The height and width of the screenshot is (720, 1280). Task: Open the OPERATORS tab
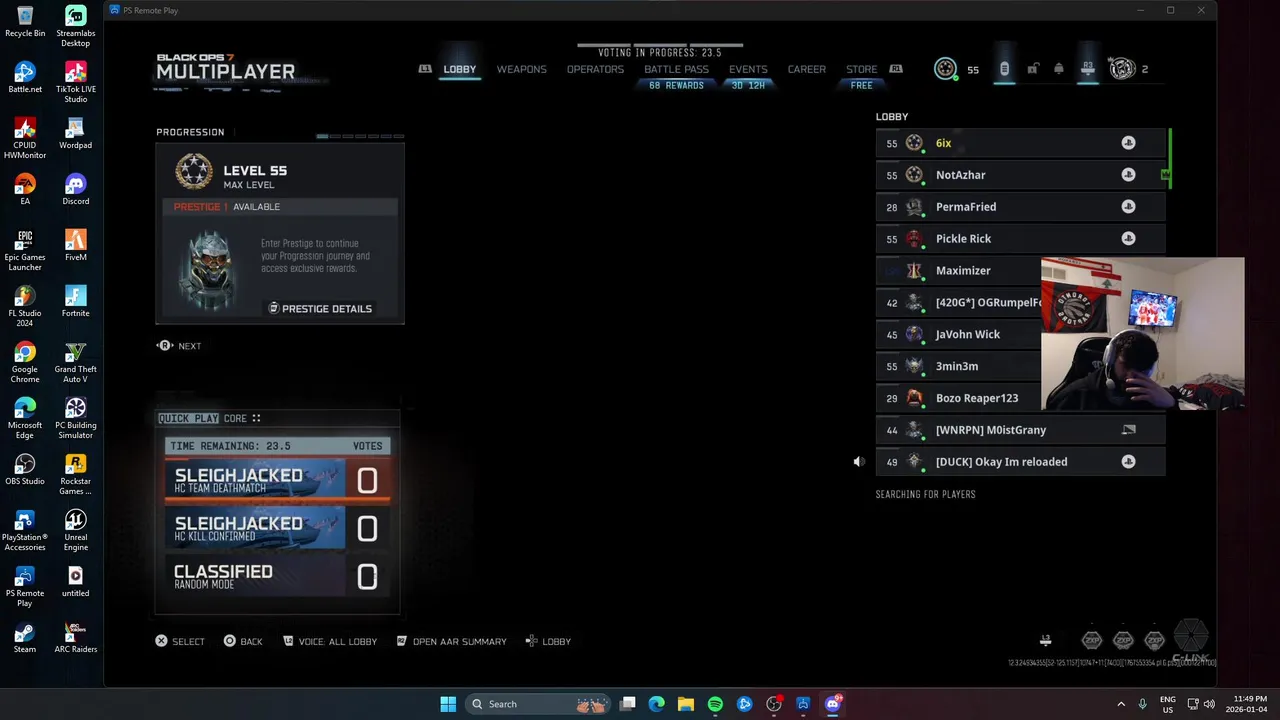coord(595,69)
